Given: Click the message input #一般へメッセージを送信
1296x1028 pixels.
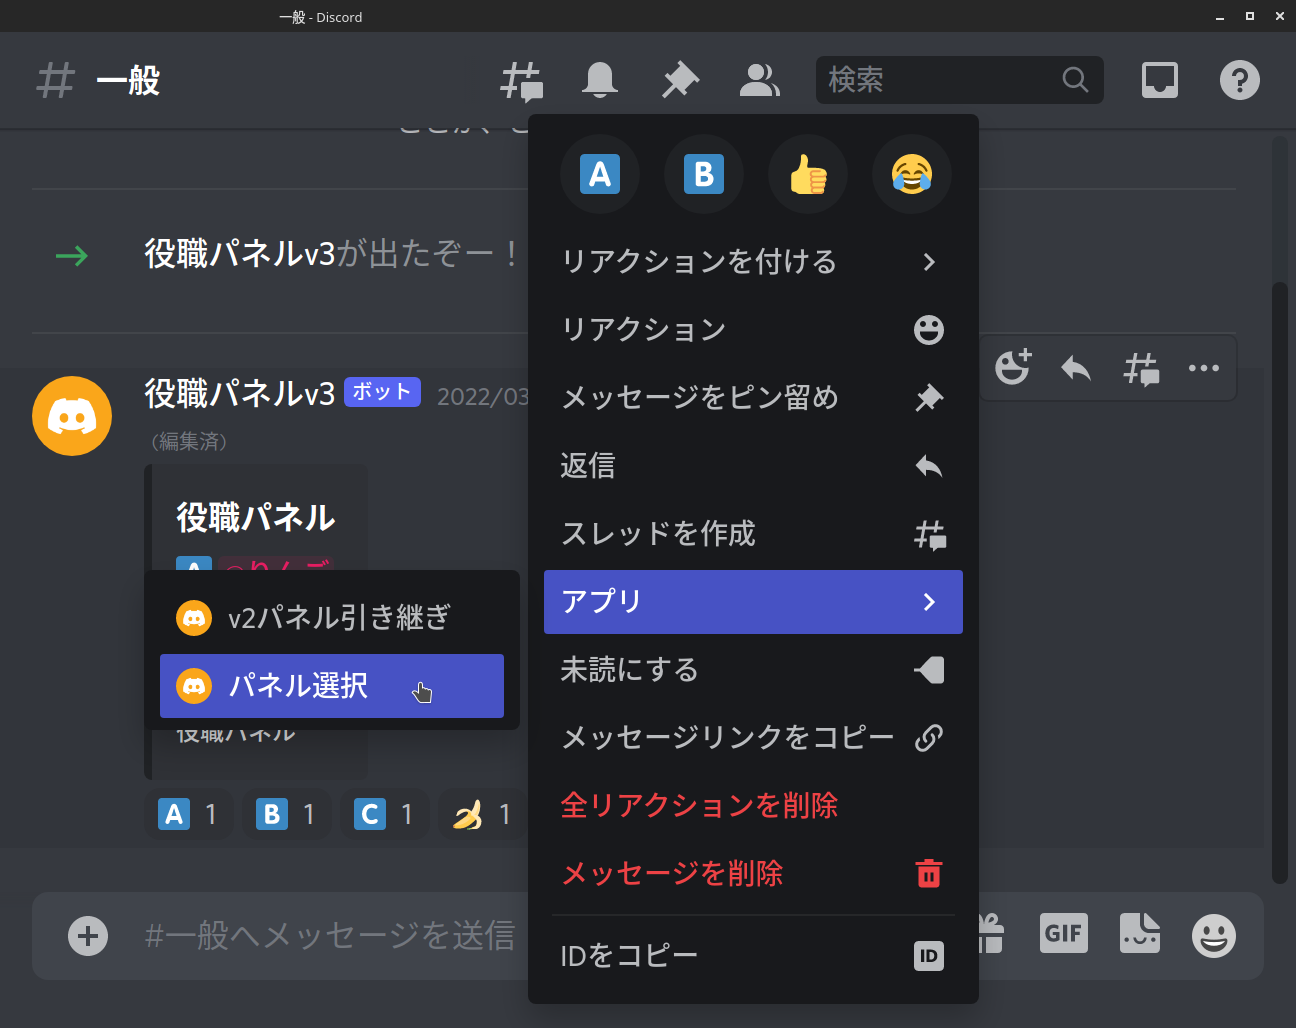Looking at the screenshot, I should coord(330,936).
